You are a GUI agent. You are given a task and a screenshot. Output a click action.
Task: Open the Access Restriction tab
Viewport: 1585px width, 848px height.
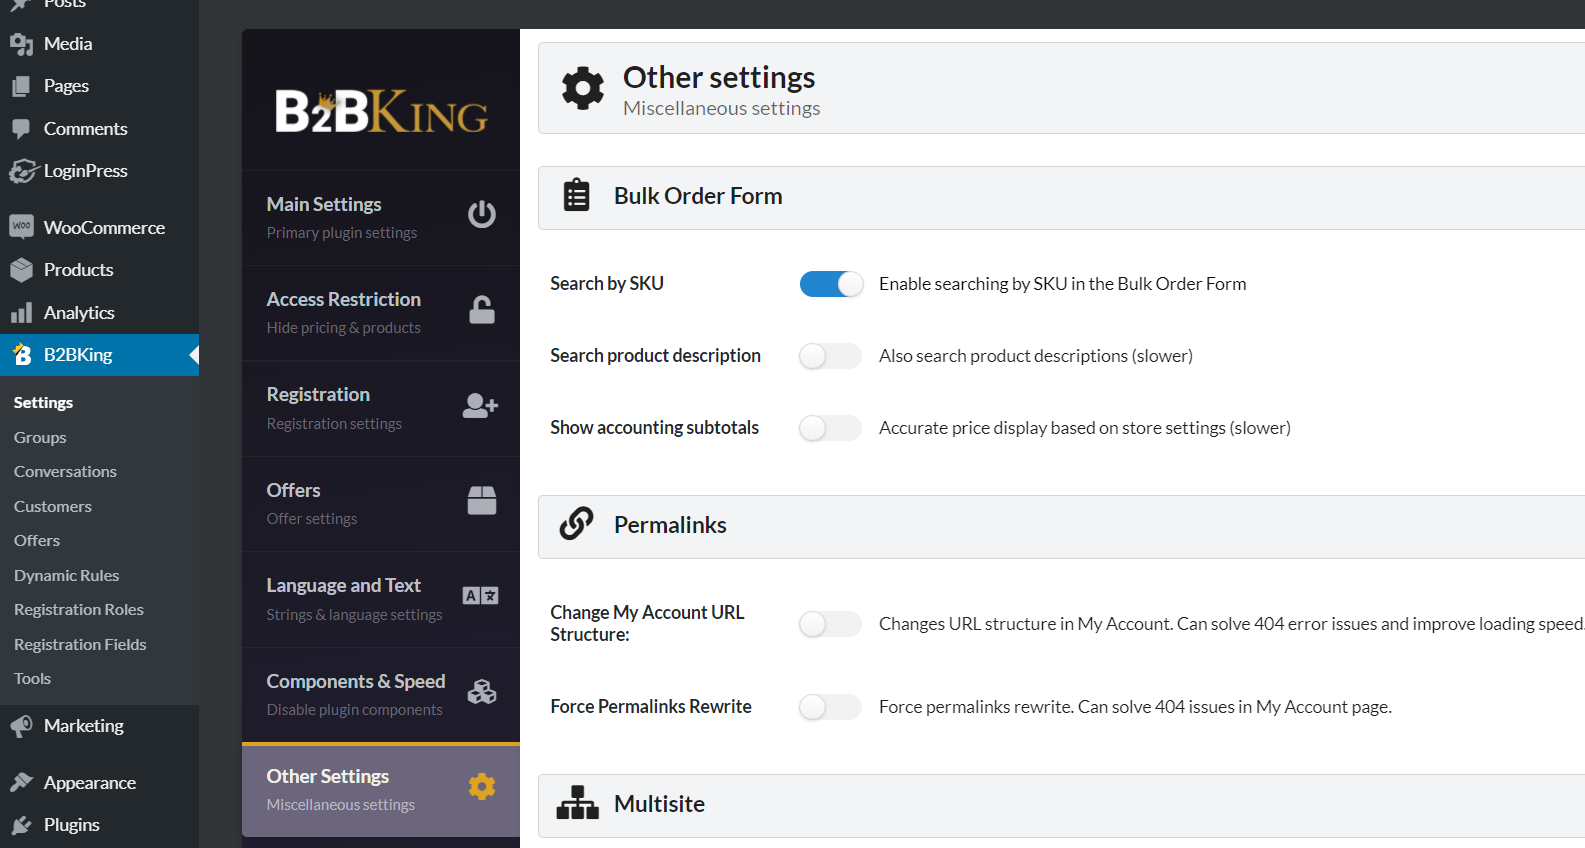point(381,313)
